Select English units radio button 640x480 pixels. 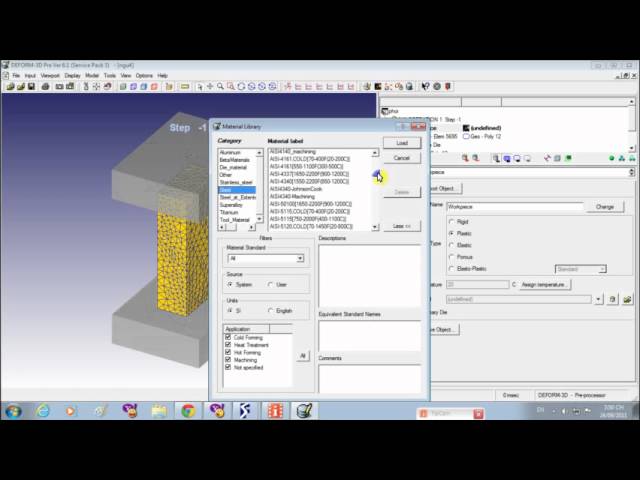tap(270, 311)
